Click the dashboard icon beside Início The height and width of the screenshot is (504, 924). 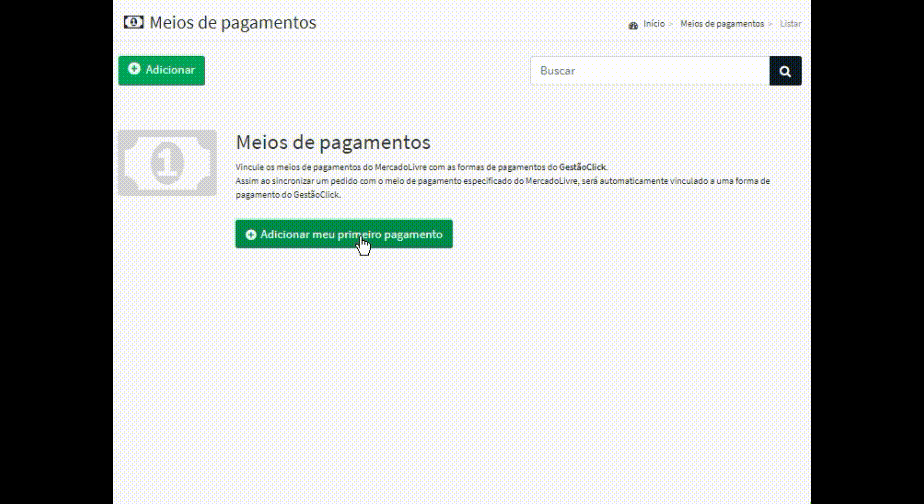[633, 25]
